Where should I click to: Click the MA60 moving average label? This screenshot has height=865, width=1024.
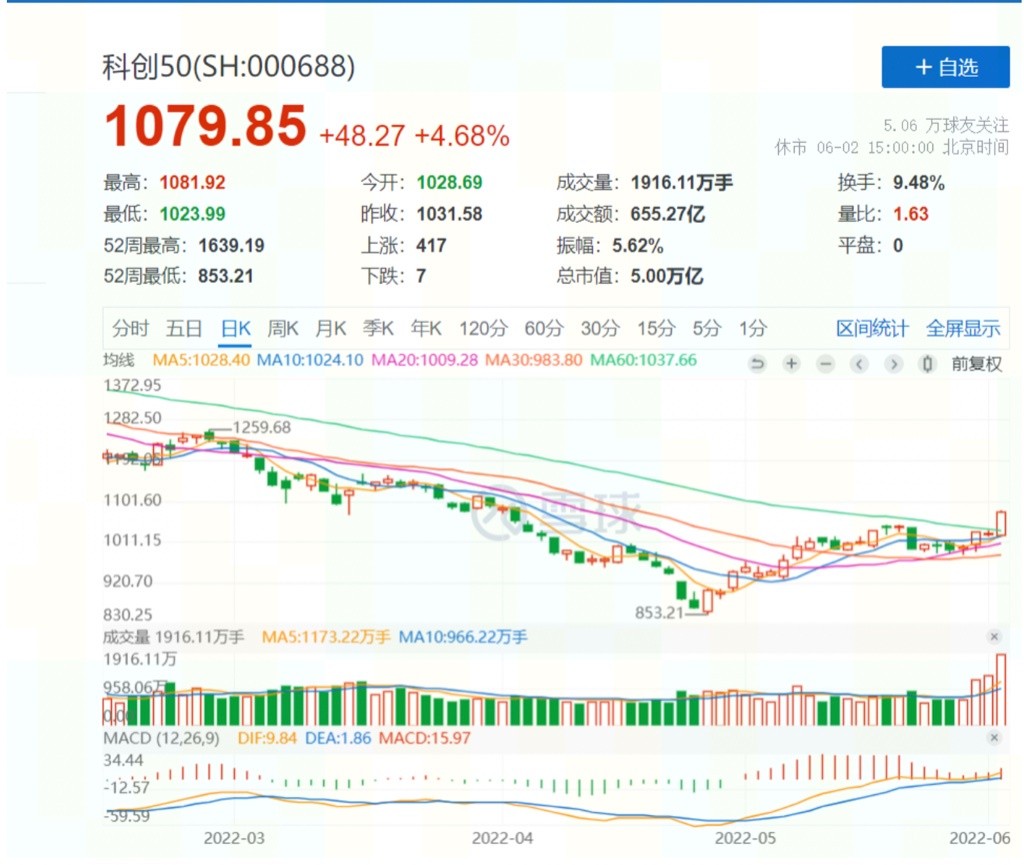tap(643, 360)
